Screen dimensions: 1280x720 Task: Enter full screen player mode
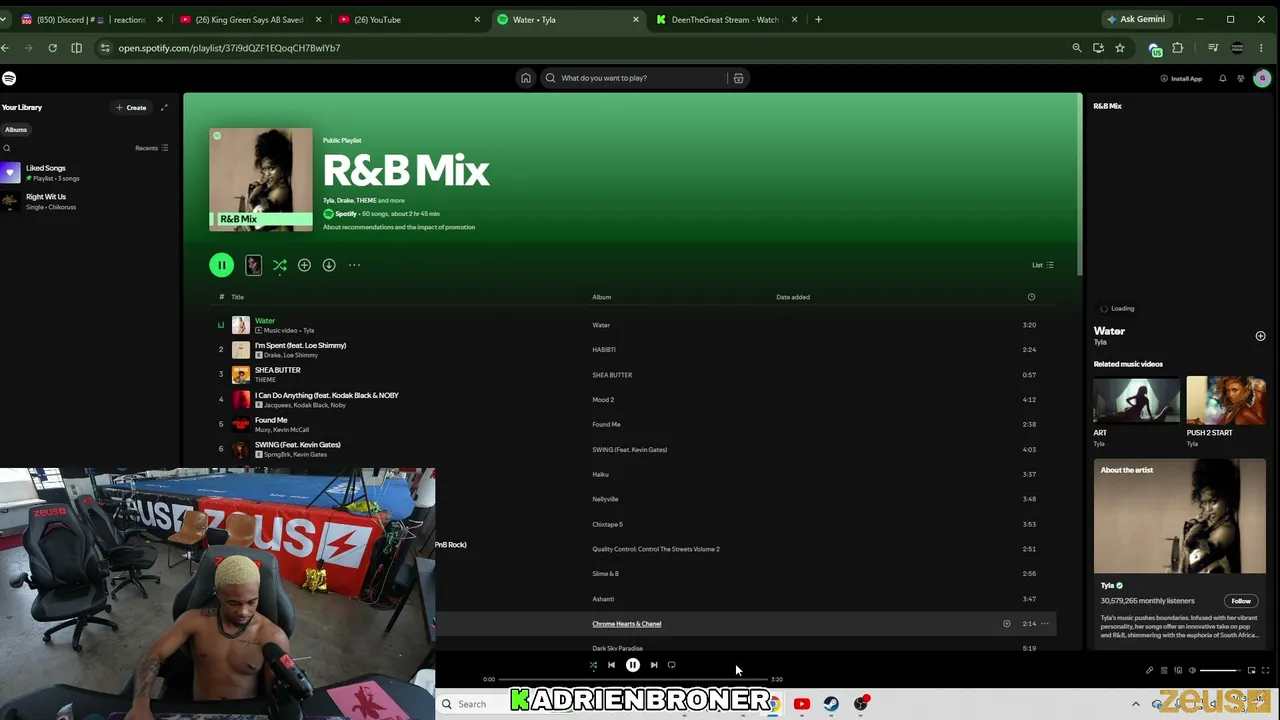pos(1266,670)
